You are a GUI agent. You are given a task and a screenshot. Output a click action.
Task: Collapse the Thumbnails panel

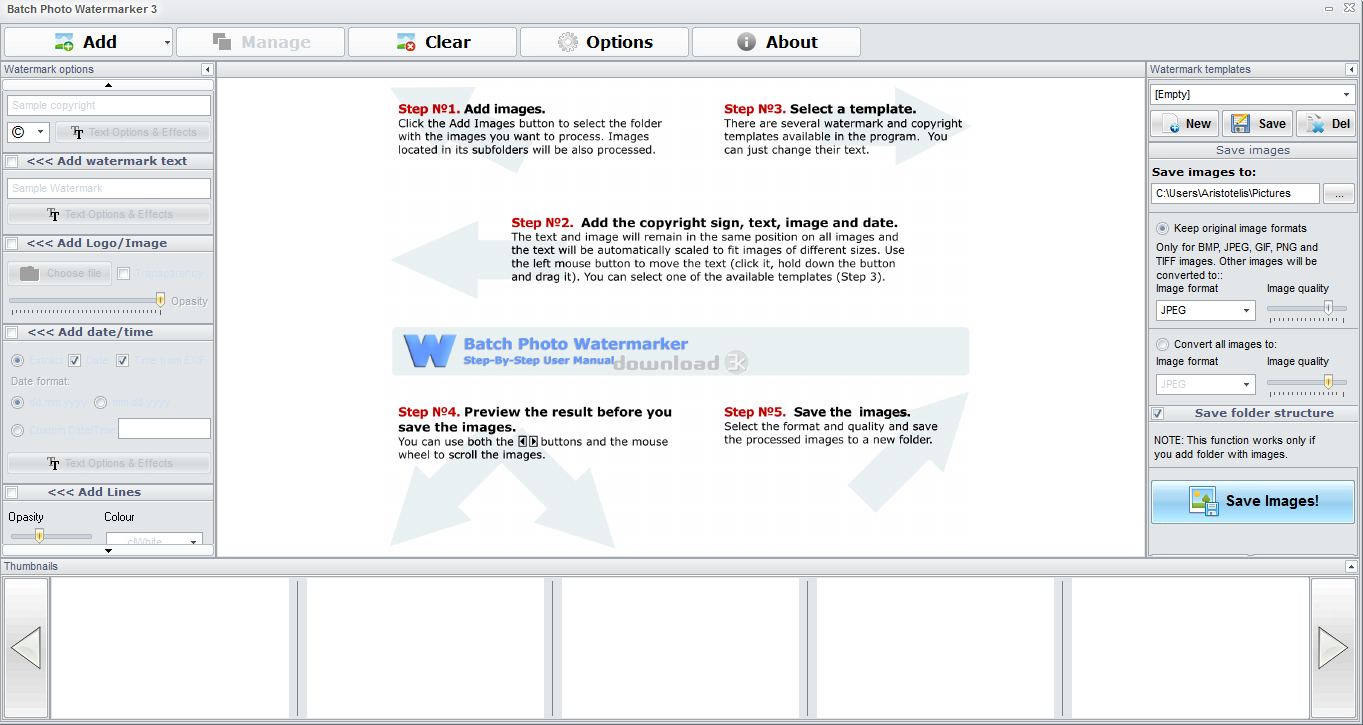click(x=1352, y=567)
